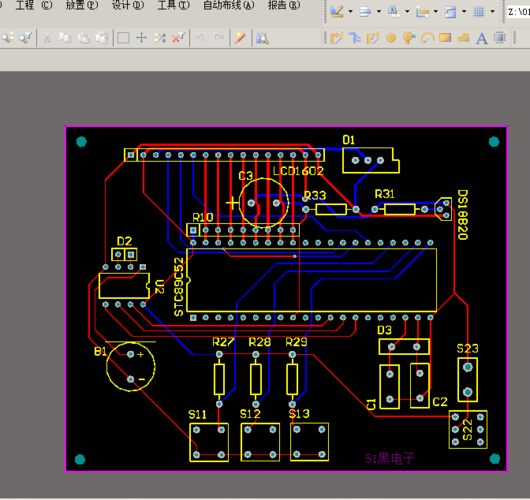
Task: Select the LCD1602 designator text
Action: [298, 171]
